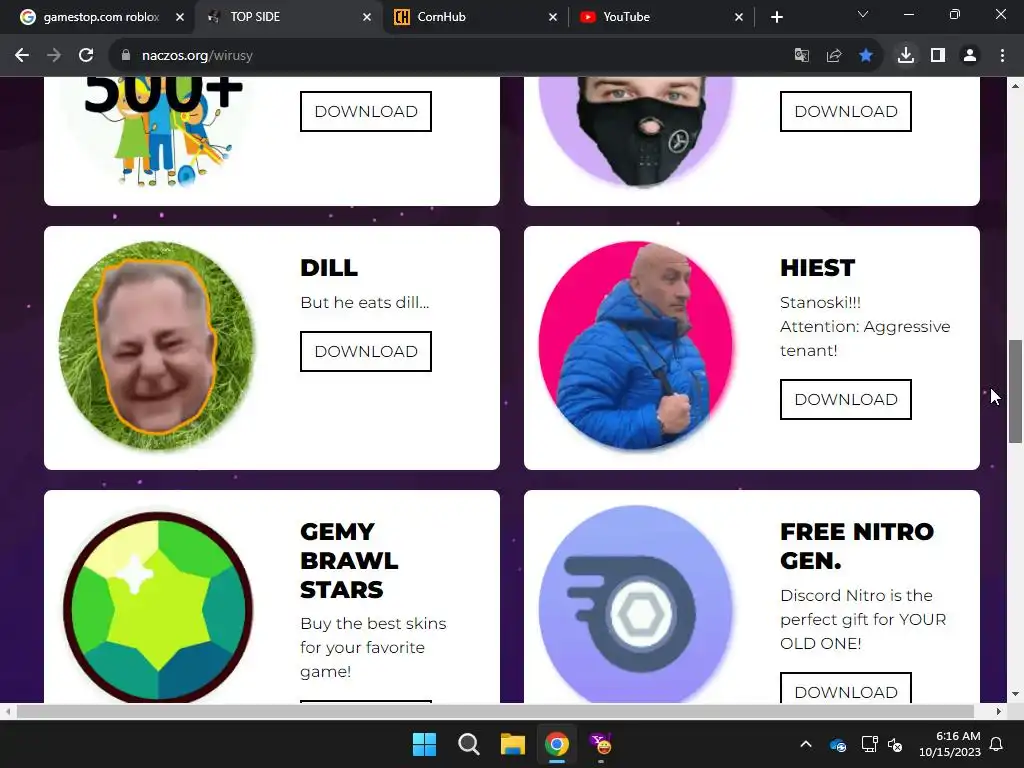Close the YouTube tab

[x=739, y=17]
